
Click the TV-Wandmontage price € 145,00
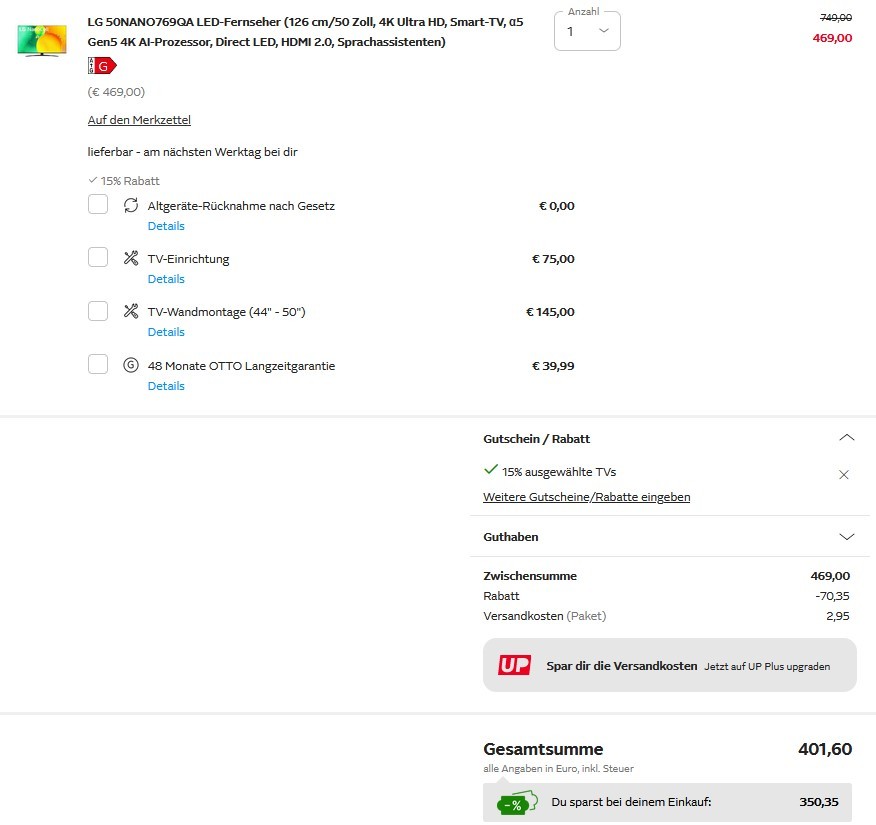[x=550, y=312]
